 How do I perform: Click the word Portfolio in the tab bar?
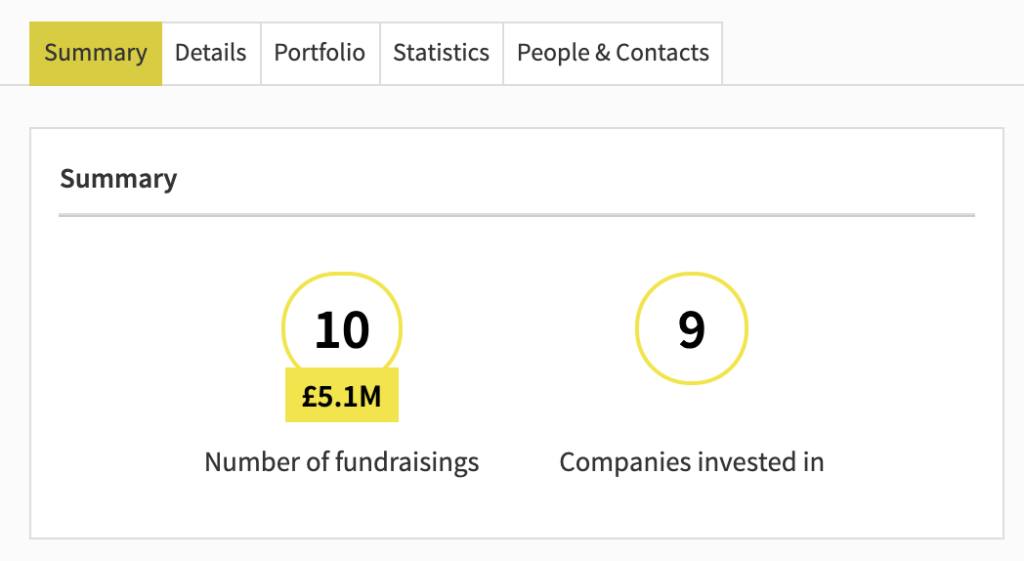(320, 53)
